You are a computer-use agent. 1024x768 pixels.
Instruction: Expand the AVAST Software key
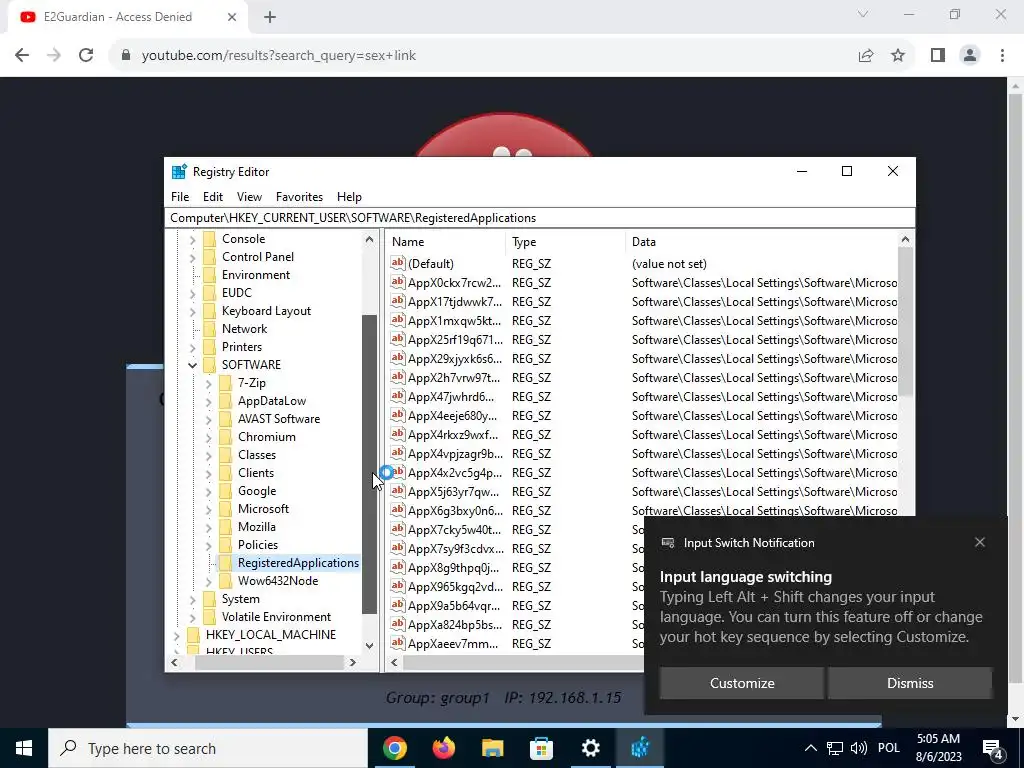(x=209, y=419)
